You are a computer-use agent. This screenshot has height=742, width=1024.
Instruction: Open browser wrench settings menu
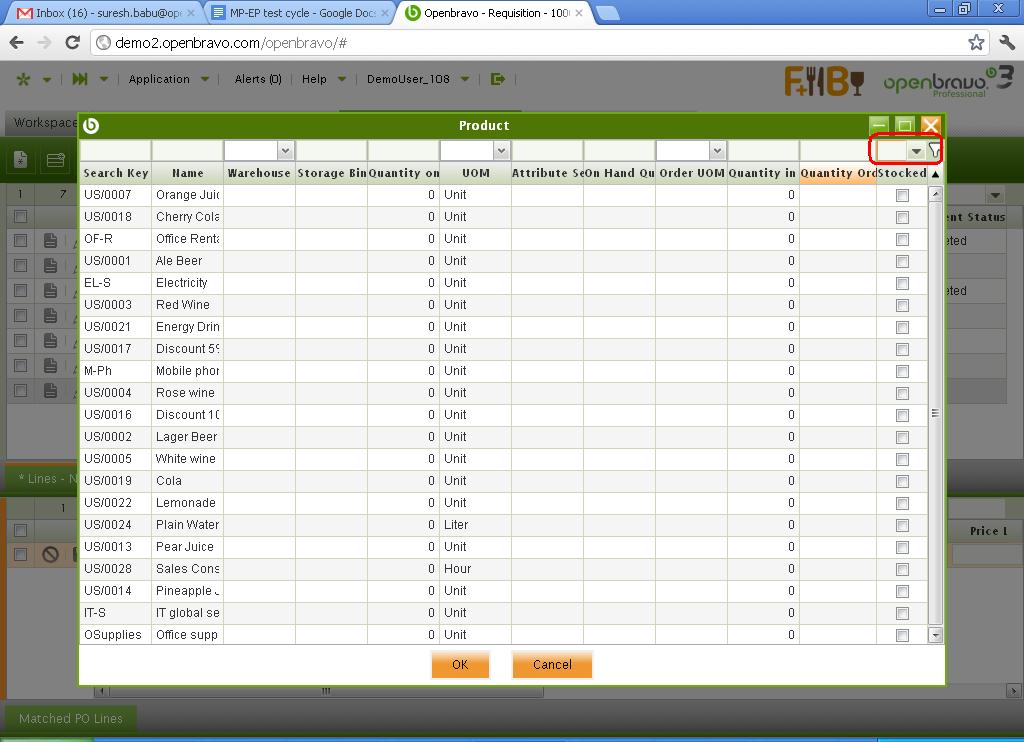click(x=1006, y=43)
